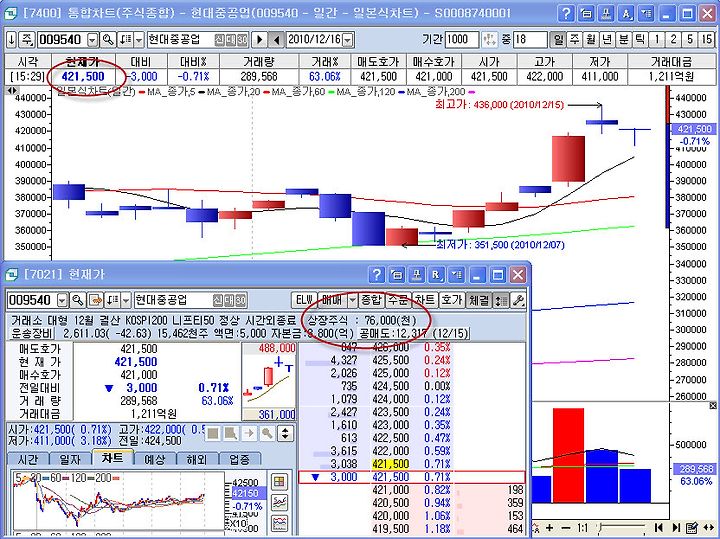Switch to the 해외 tab
The image size is (720, 539).
coord(197,459)
